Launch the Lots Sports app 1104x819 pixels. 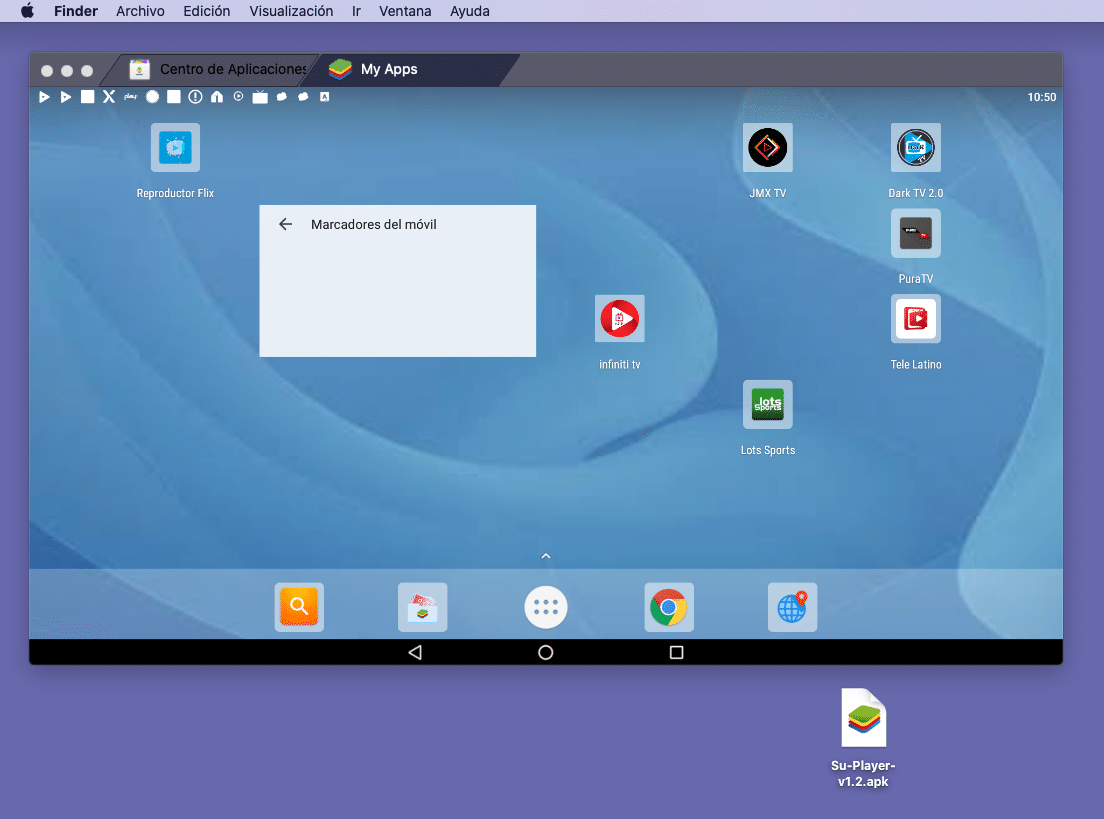pos(767,404)
